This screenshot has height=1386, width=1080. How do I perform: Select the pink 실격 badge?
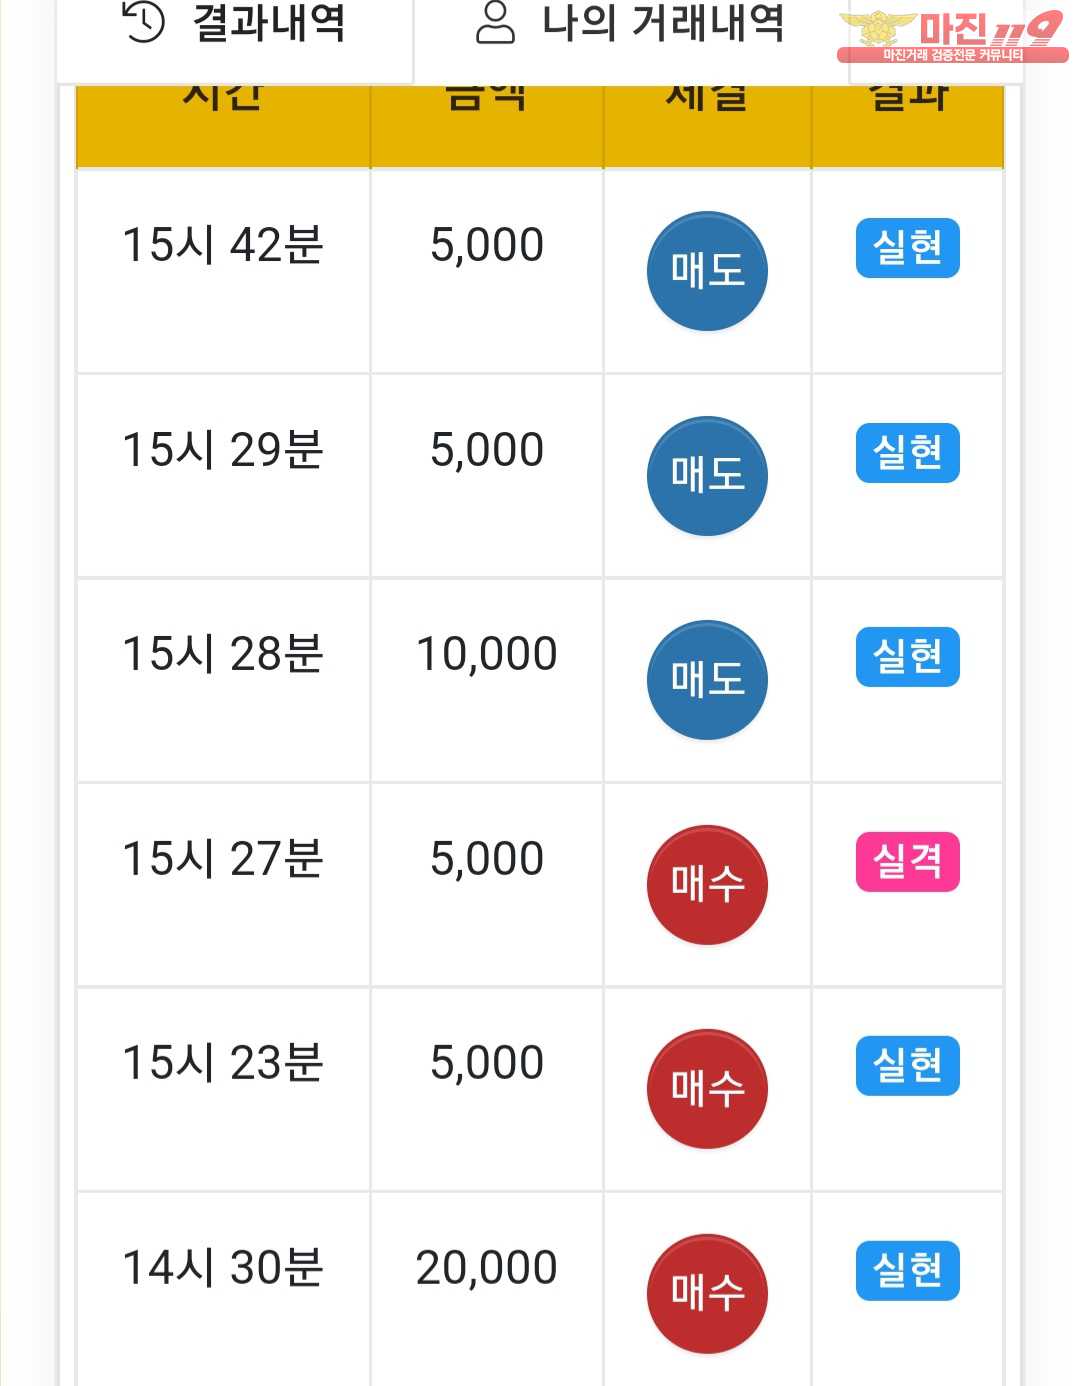pos(908,862)
